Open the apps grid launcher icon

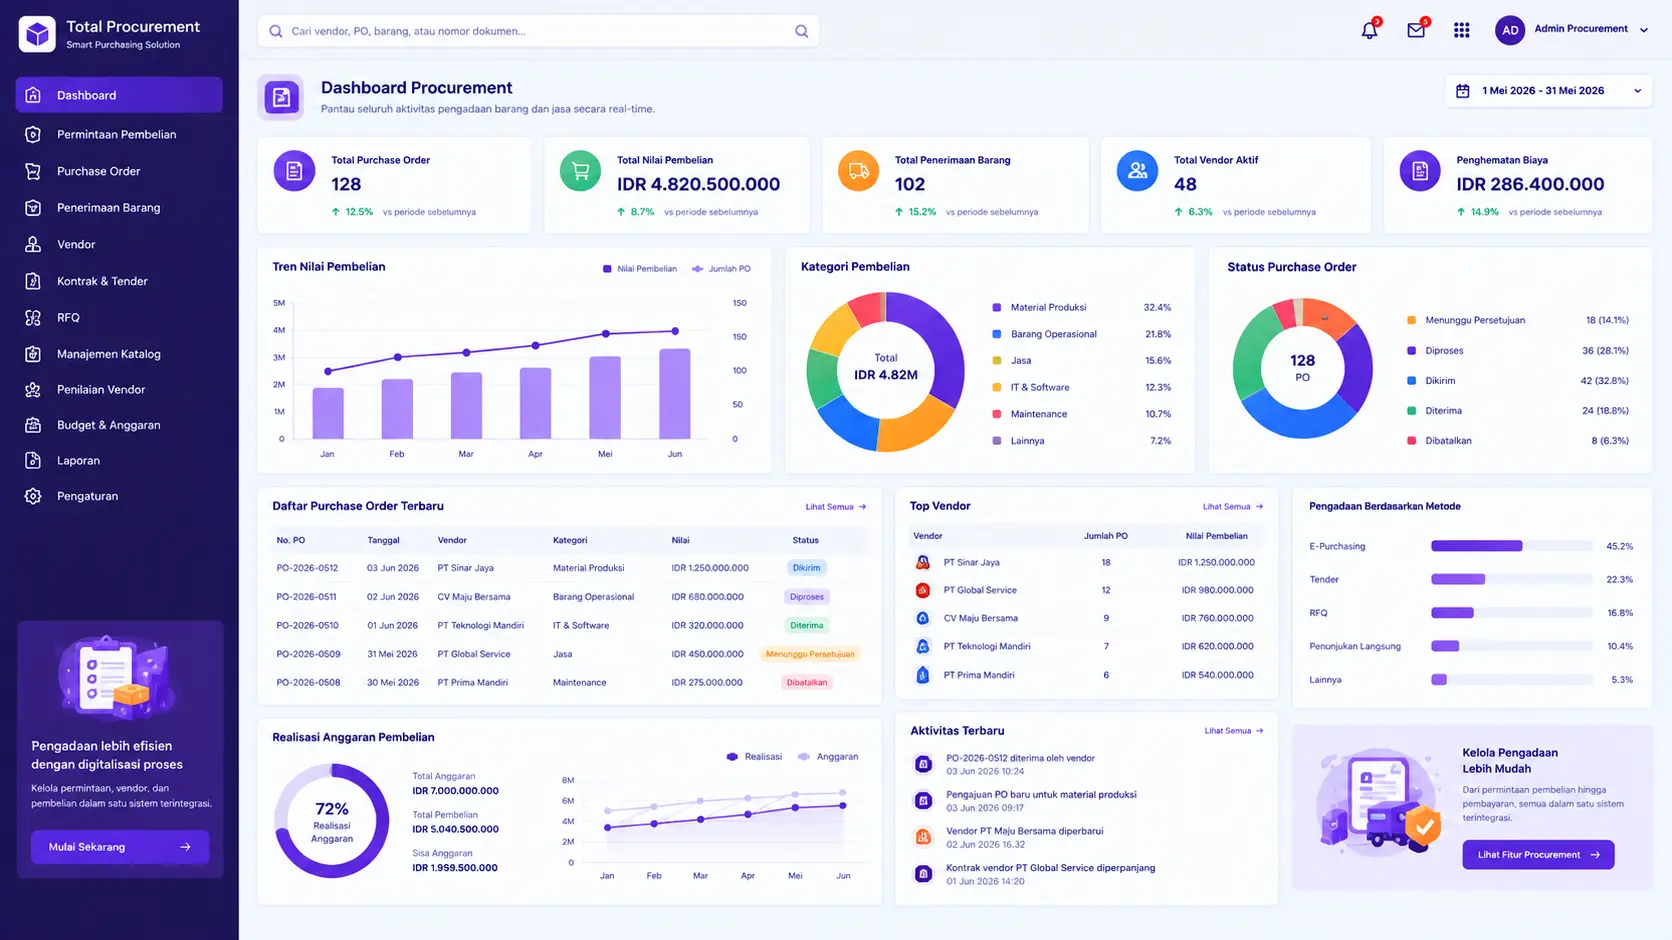point(1461,30)
